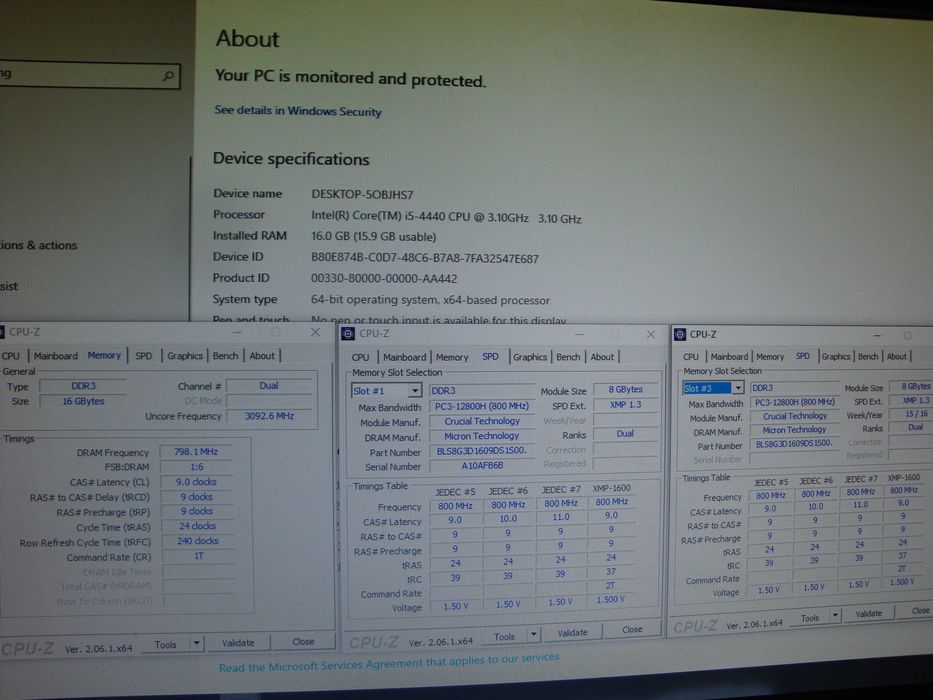Open See details in Windows Security link
933x700 pixels.
pyautogui.click(x=298, y=111)
